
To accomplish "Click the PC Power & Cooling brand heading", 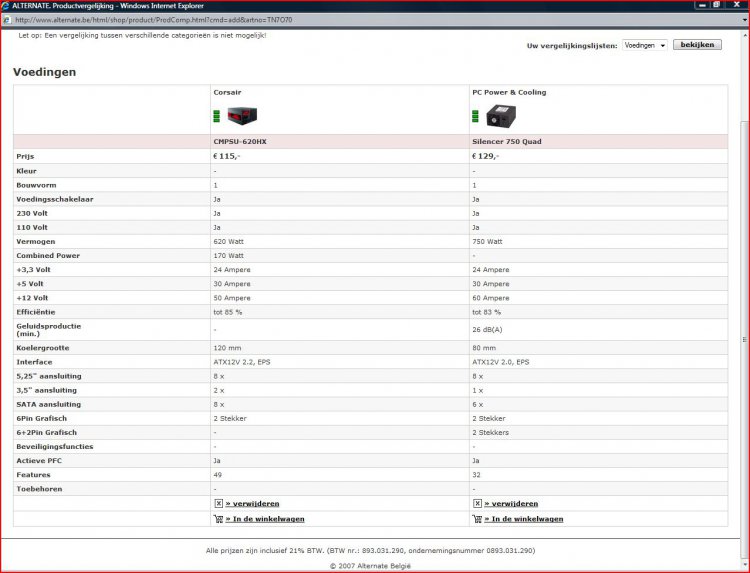I will click(x=509, y=92).
